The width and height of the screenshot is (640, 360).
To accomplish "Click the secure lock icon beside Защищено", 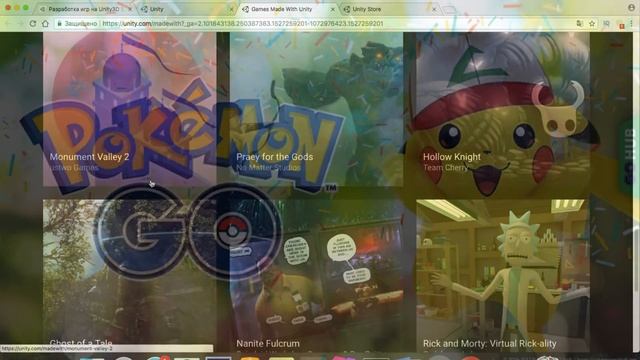I will pos(59,24).
